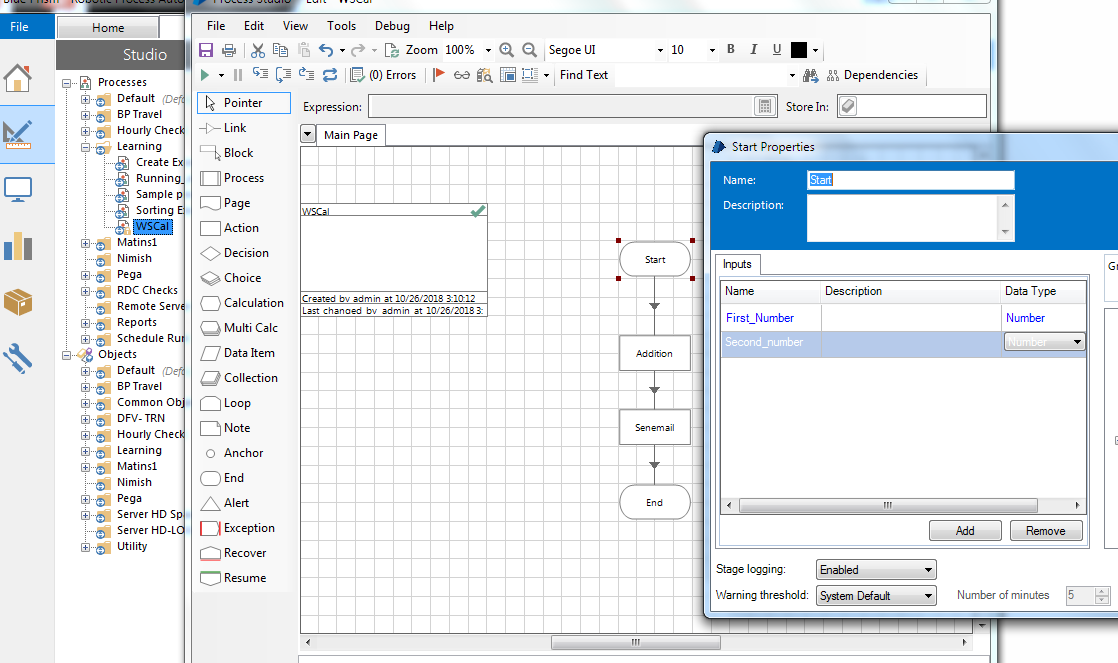This screenshot has height=663, width=1118.
Task: Click the Cut scissors icon
Action: point(258,50)
